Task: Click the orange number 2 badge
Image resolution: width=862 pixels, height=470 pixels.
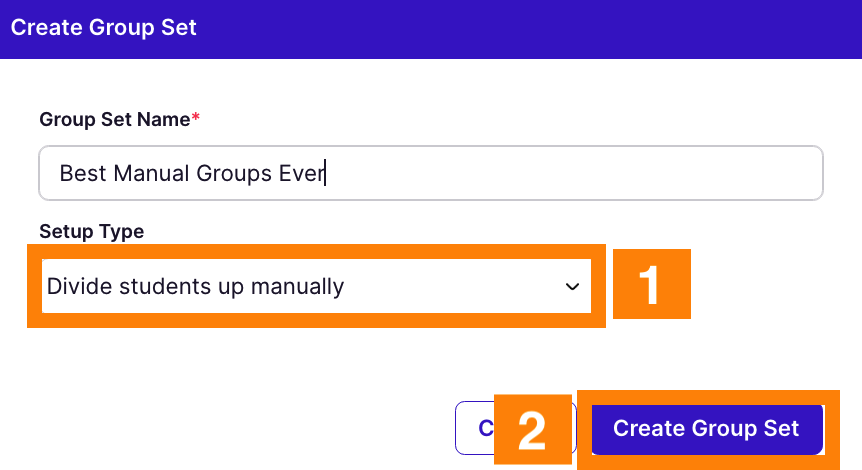Action: click(x=532, y=430)
